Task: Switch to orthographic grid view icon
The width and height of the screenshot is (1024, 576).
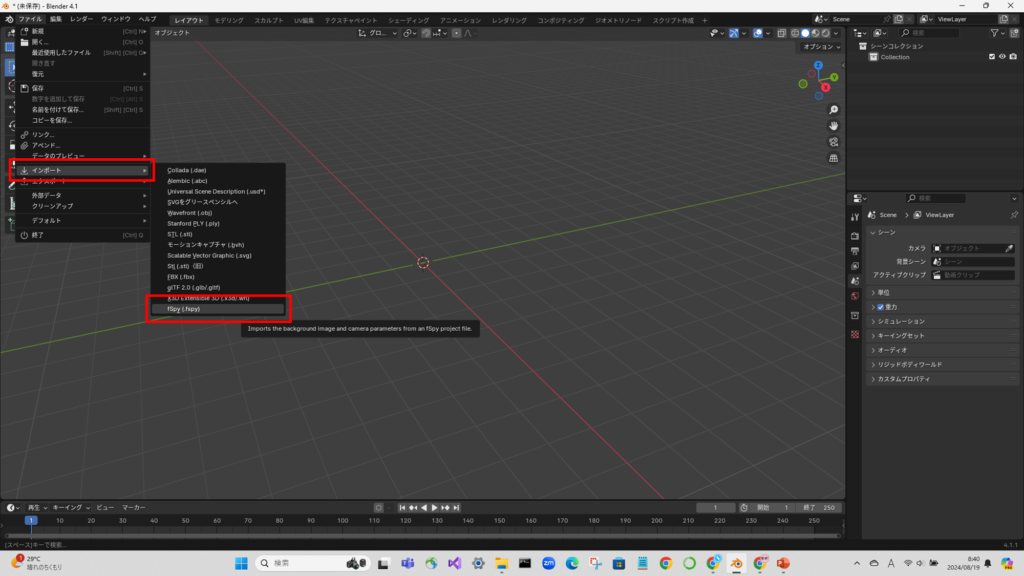Action: click(x=834, y=158)
